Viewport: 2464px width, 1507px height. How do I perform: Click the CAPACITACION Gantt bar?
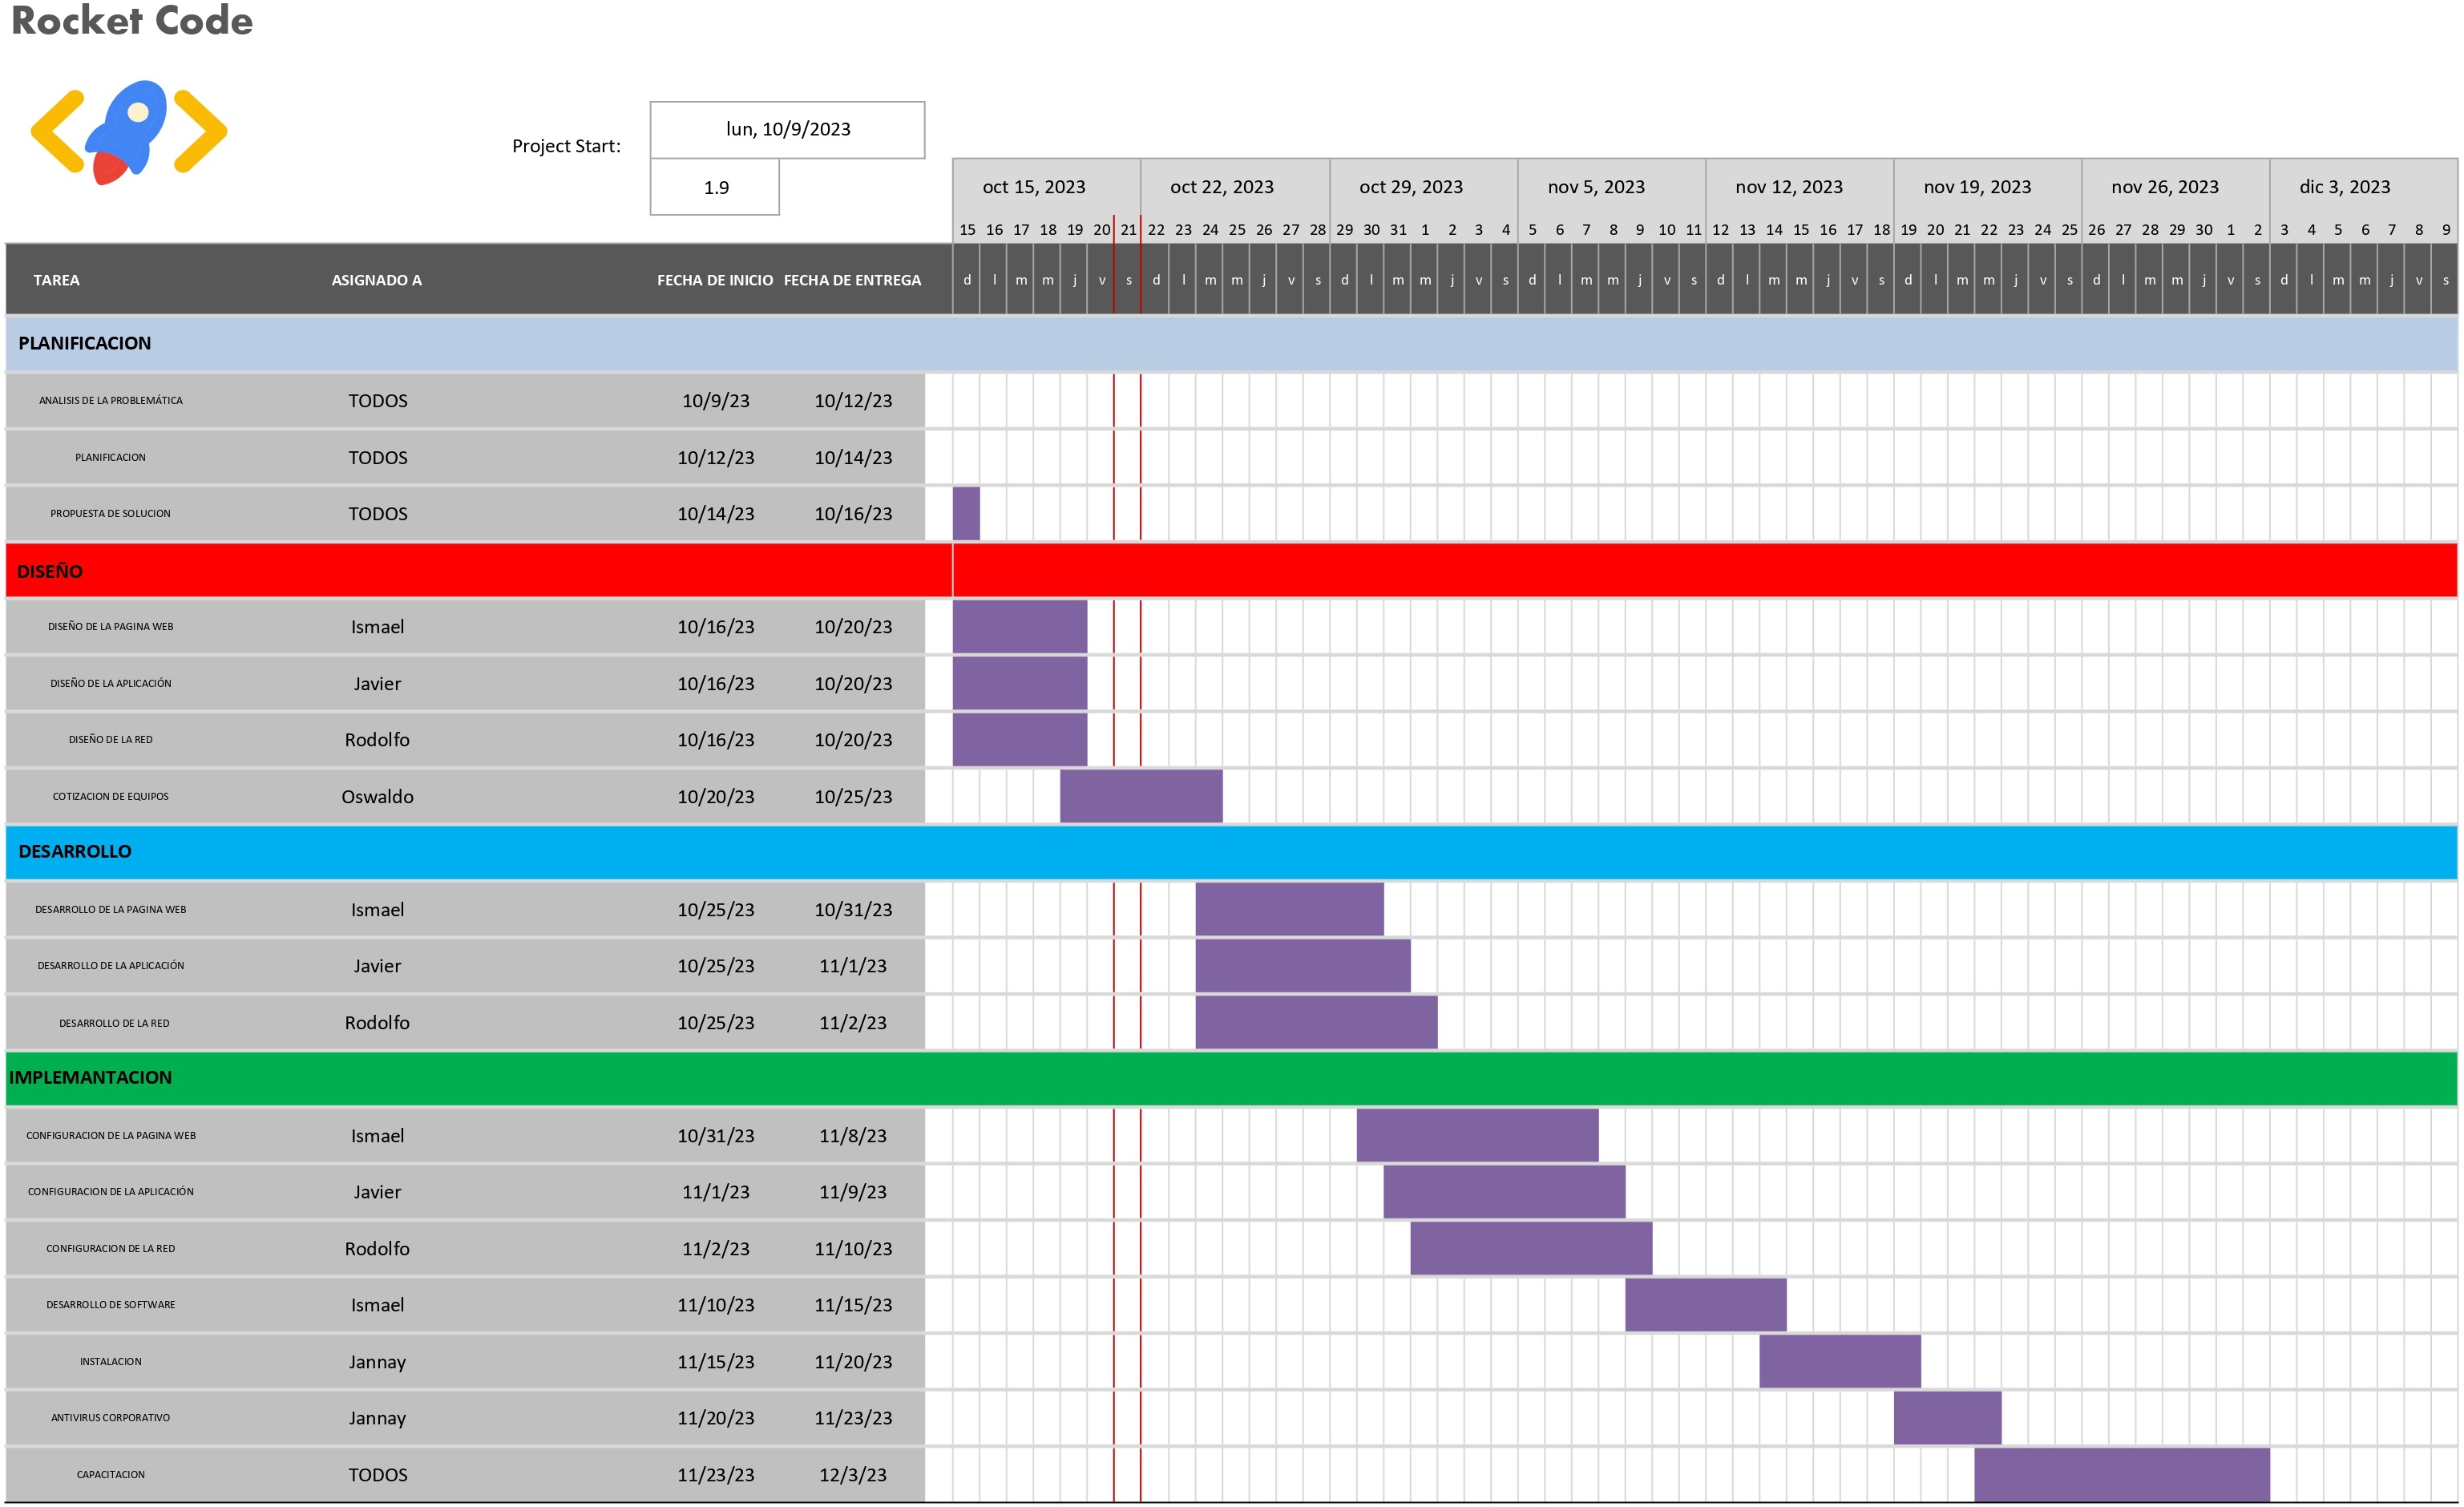(x=2122, y=1474)
